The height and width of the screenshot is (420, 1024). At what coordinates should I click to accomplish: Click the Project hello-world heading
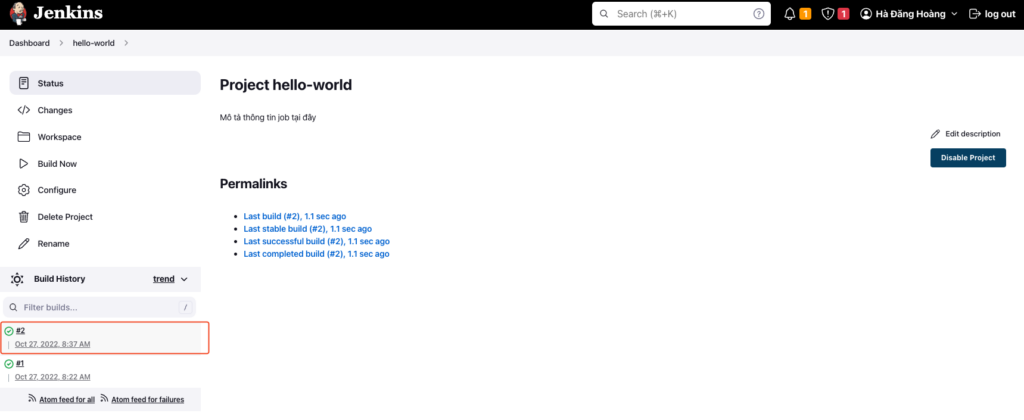pyautogui.click(x=286, y=85)
